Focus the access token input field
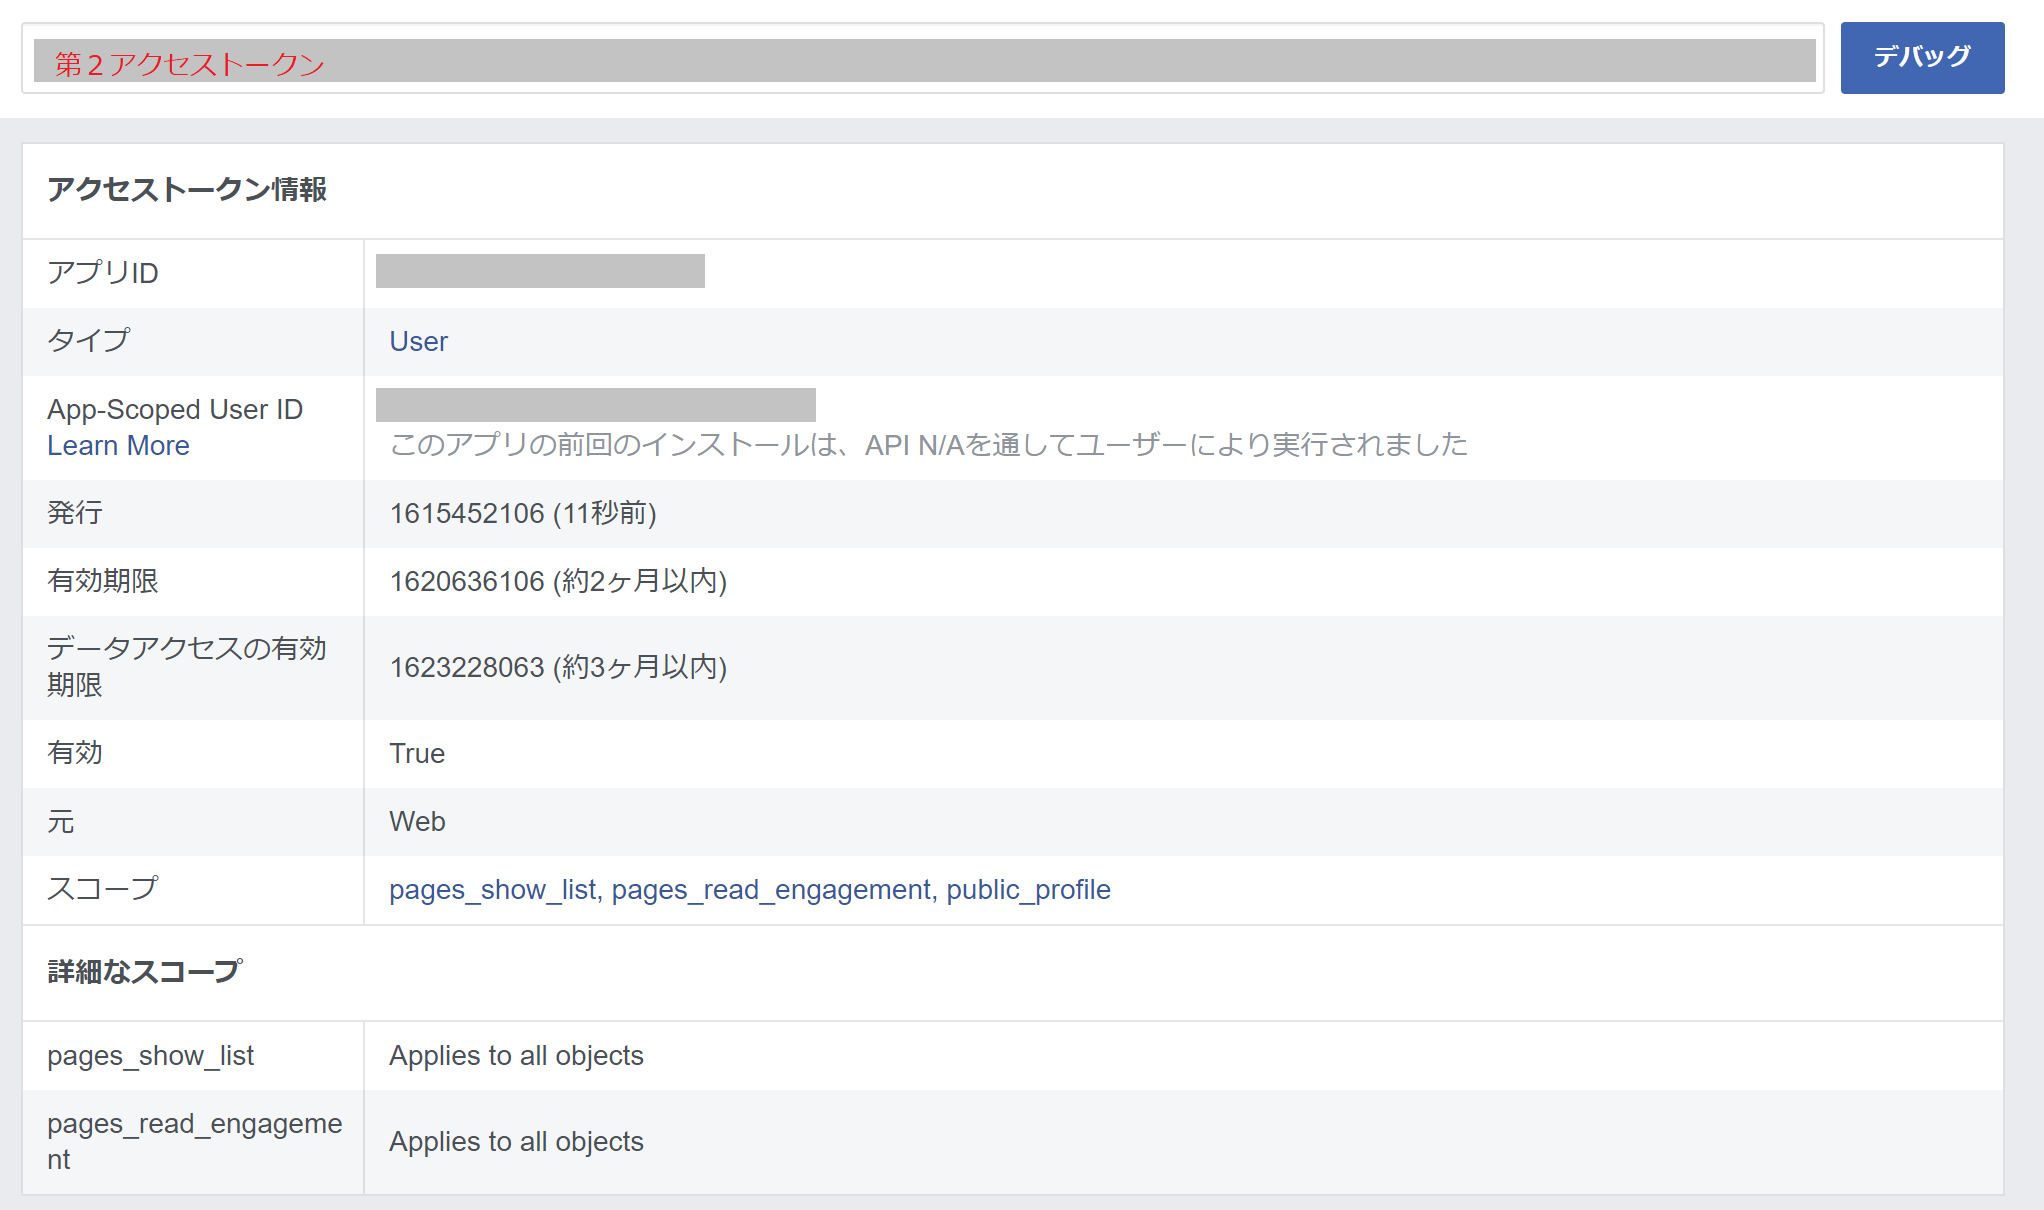Viewport: 2044px width, 1210px height. (x=923, y=59)
